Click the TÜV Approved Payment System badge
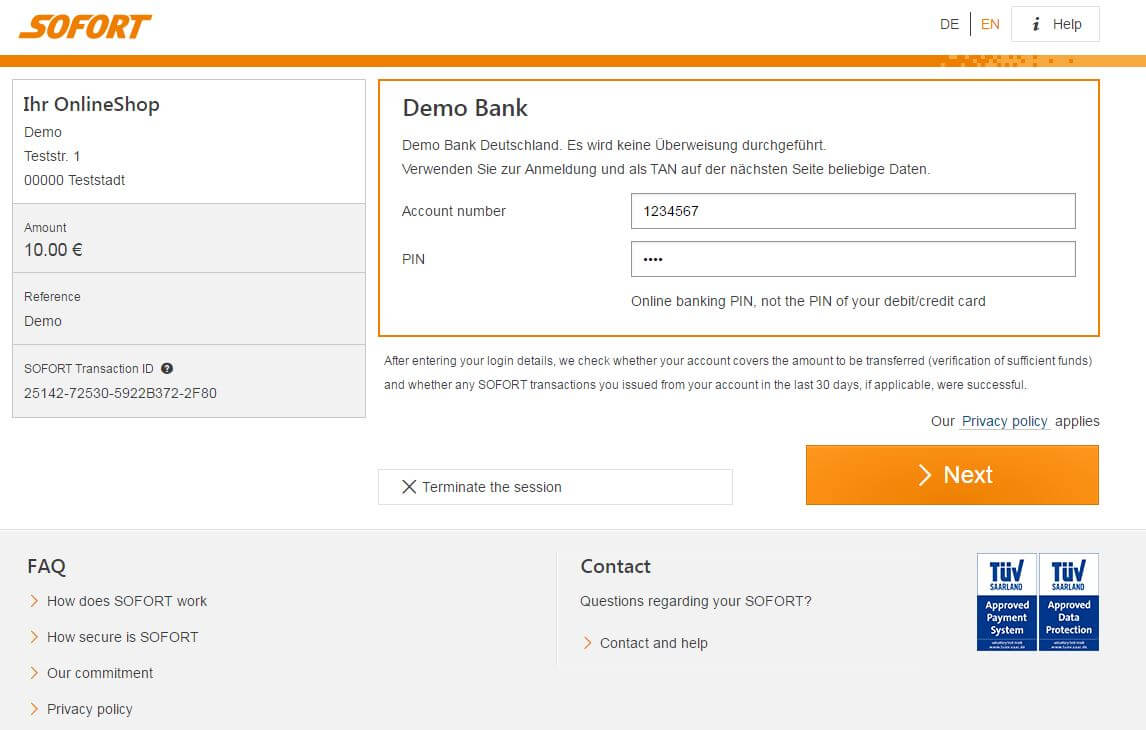The image size is (1146, 730). coord(1006,602)
